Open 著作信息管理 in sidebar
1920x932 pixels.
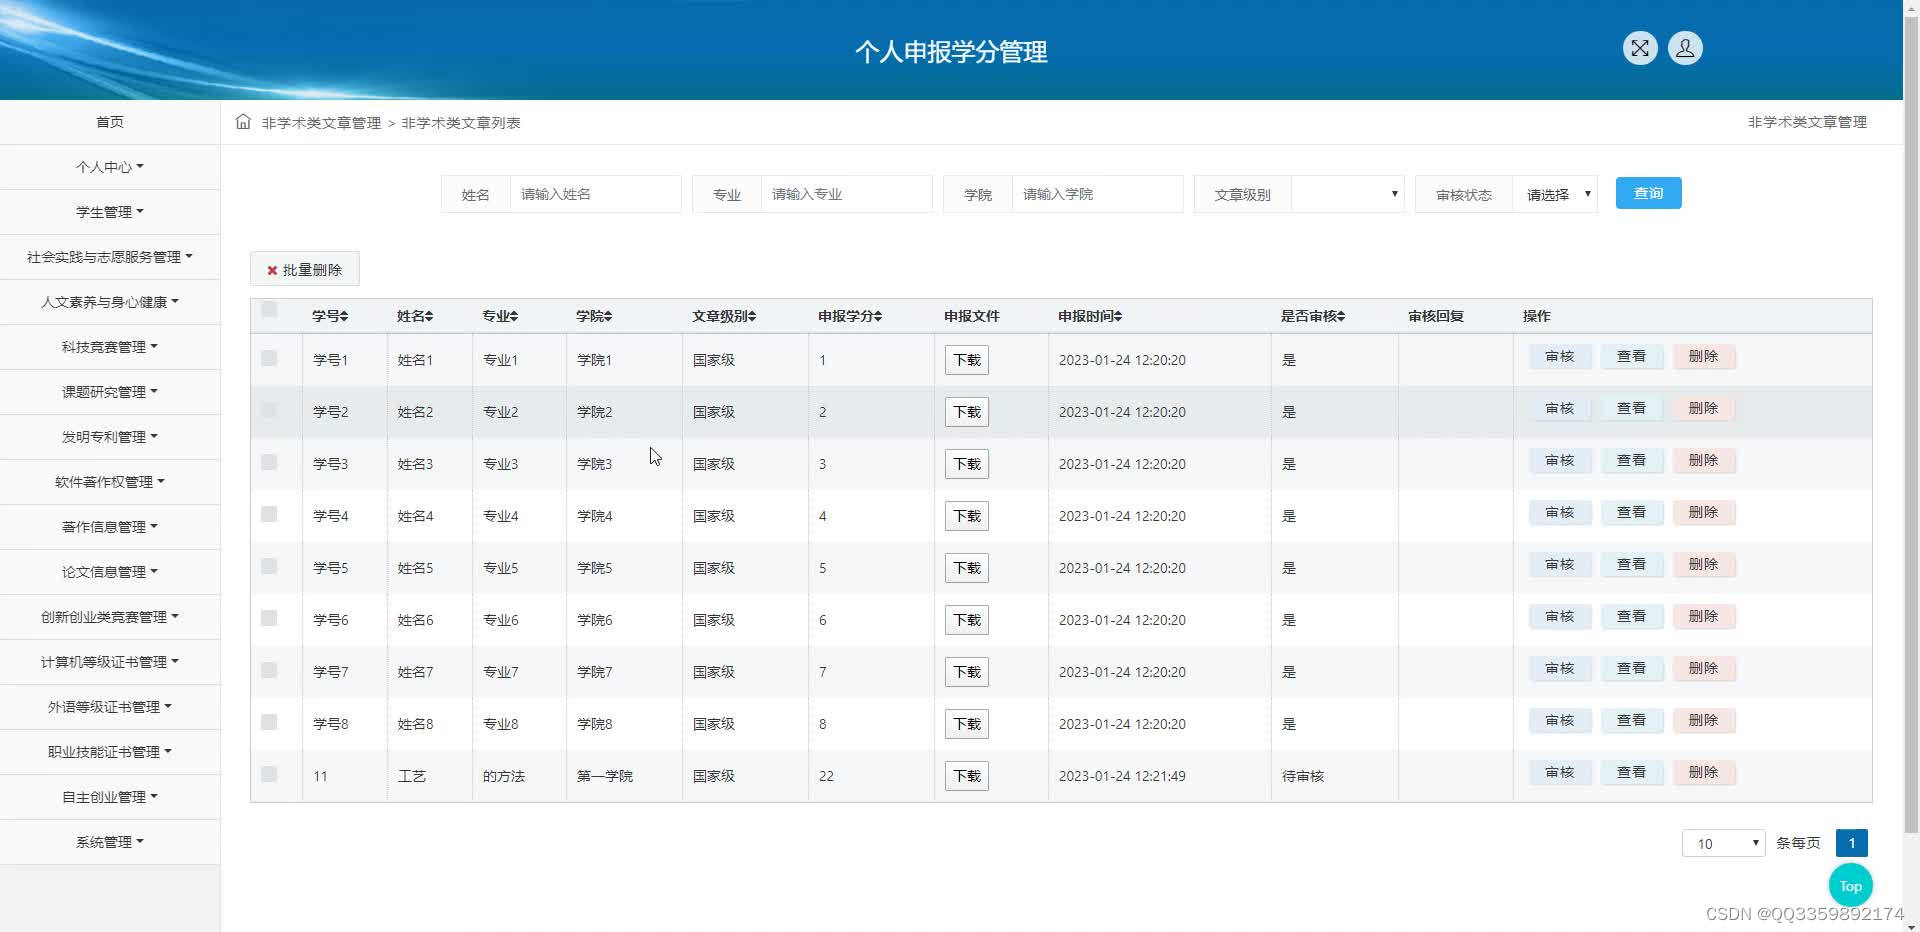(110, 527)
